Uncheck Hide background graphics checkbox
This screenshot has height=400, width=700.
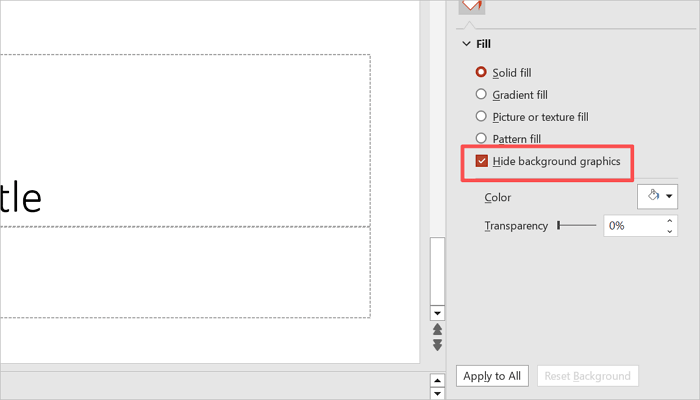point(482,161)
